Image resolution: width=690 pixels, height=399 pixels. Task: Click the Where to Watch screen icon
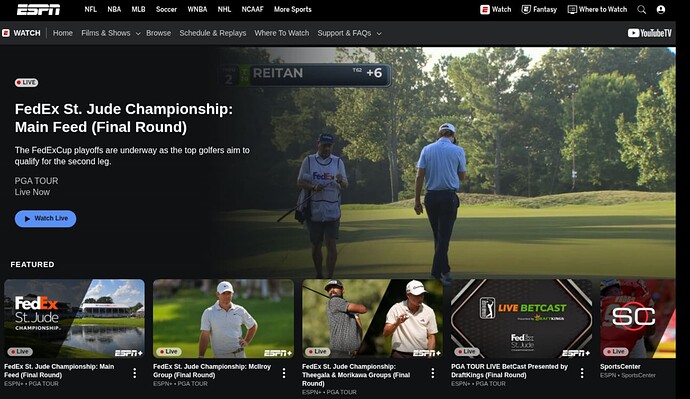pyautogui.click(x=572, y=9)
